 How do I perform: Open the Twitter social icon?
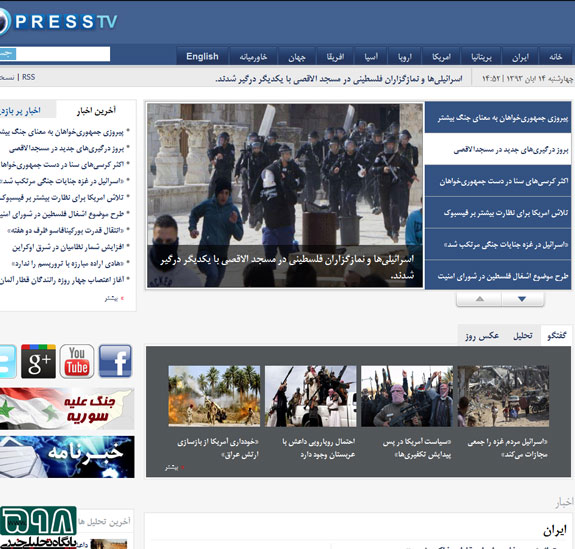pyautogui.click(x=7, y=361)
